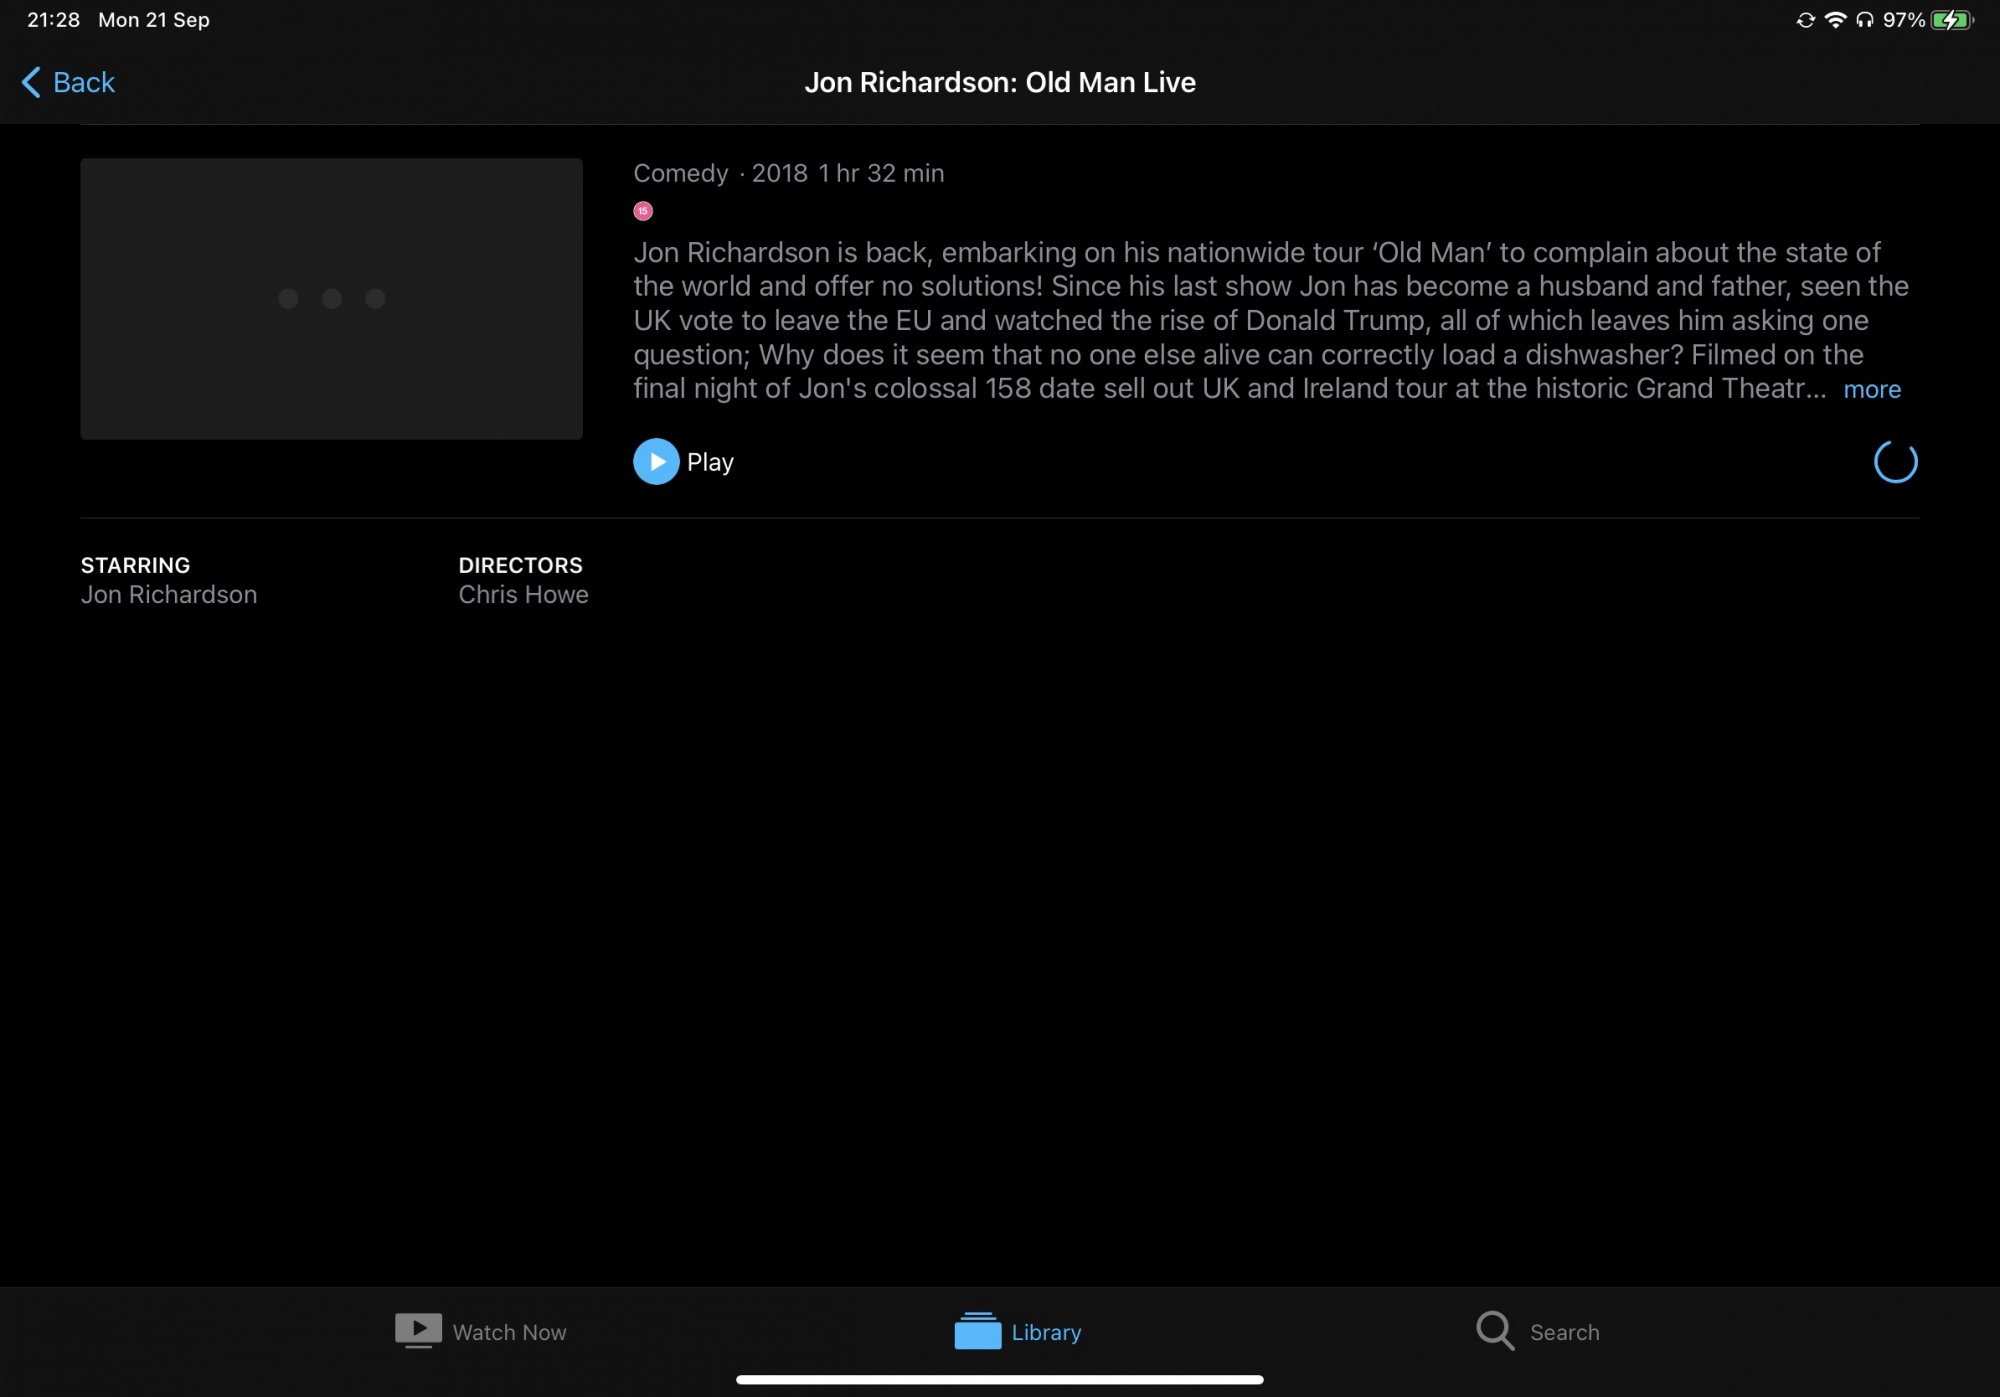
Task: Tap the headphones status icon
Action: click(x=1864, y=20)
